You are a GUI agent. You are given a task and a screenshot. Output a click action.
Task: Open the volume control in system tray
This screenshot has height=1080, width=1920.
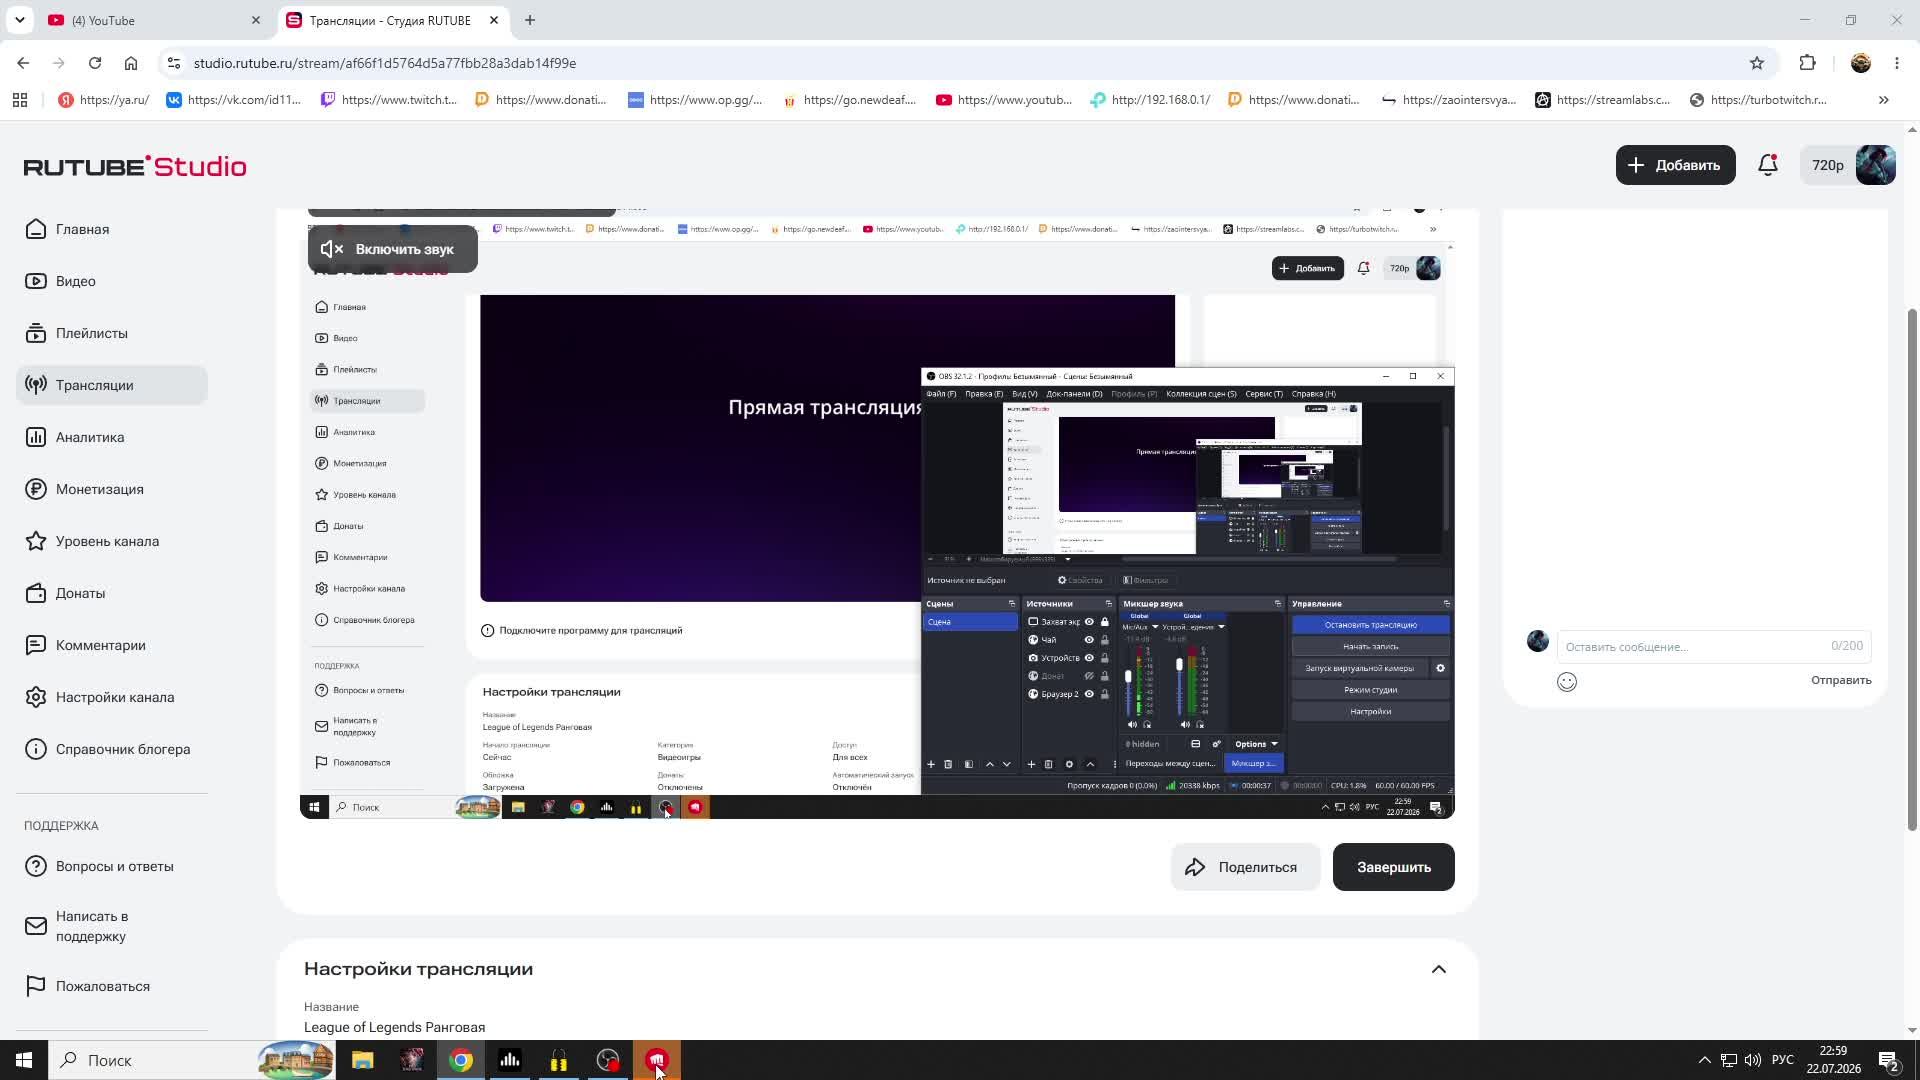tap(1752, 1060)
